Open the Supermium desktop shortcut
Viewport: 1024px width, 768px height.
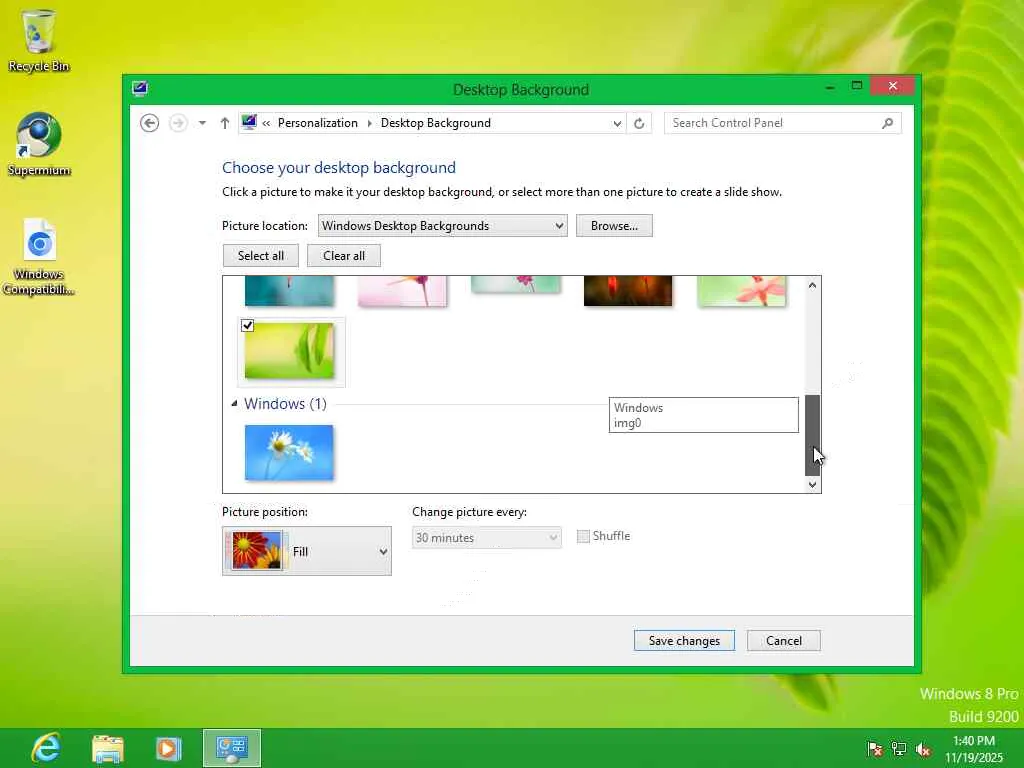[39, 144]
